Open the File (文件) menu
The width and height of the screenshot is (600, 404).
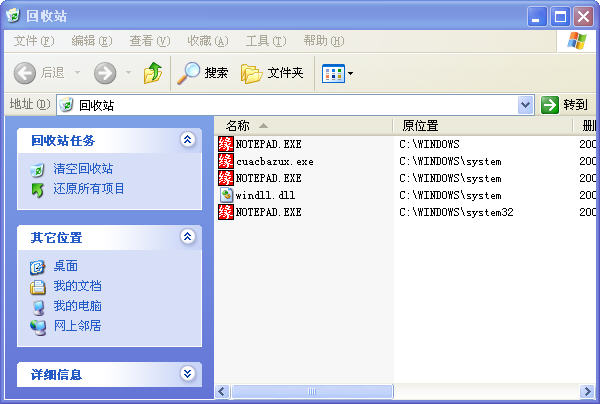pyautogui.click(x=34, y=41)
